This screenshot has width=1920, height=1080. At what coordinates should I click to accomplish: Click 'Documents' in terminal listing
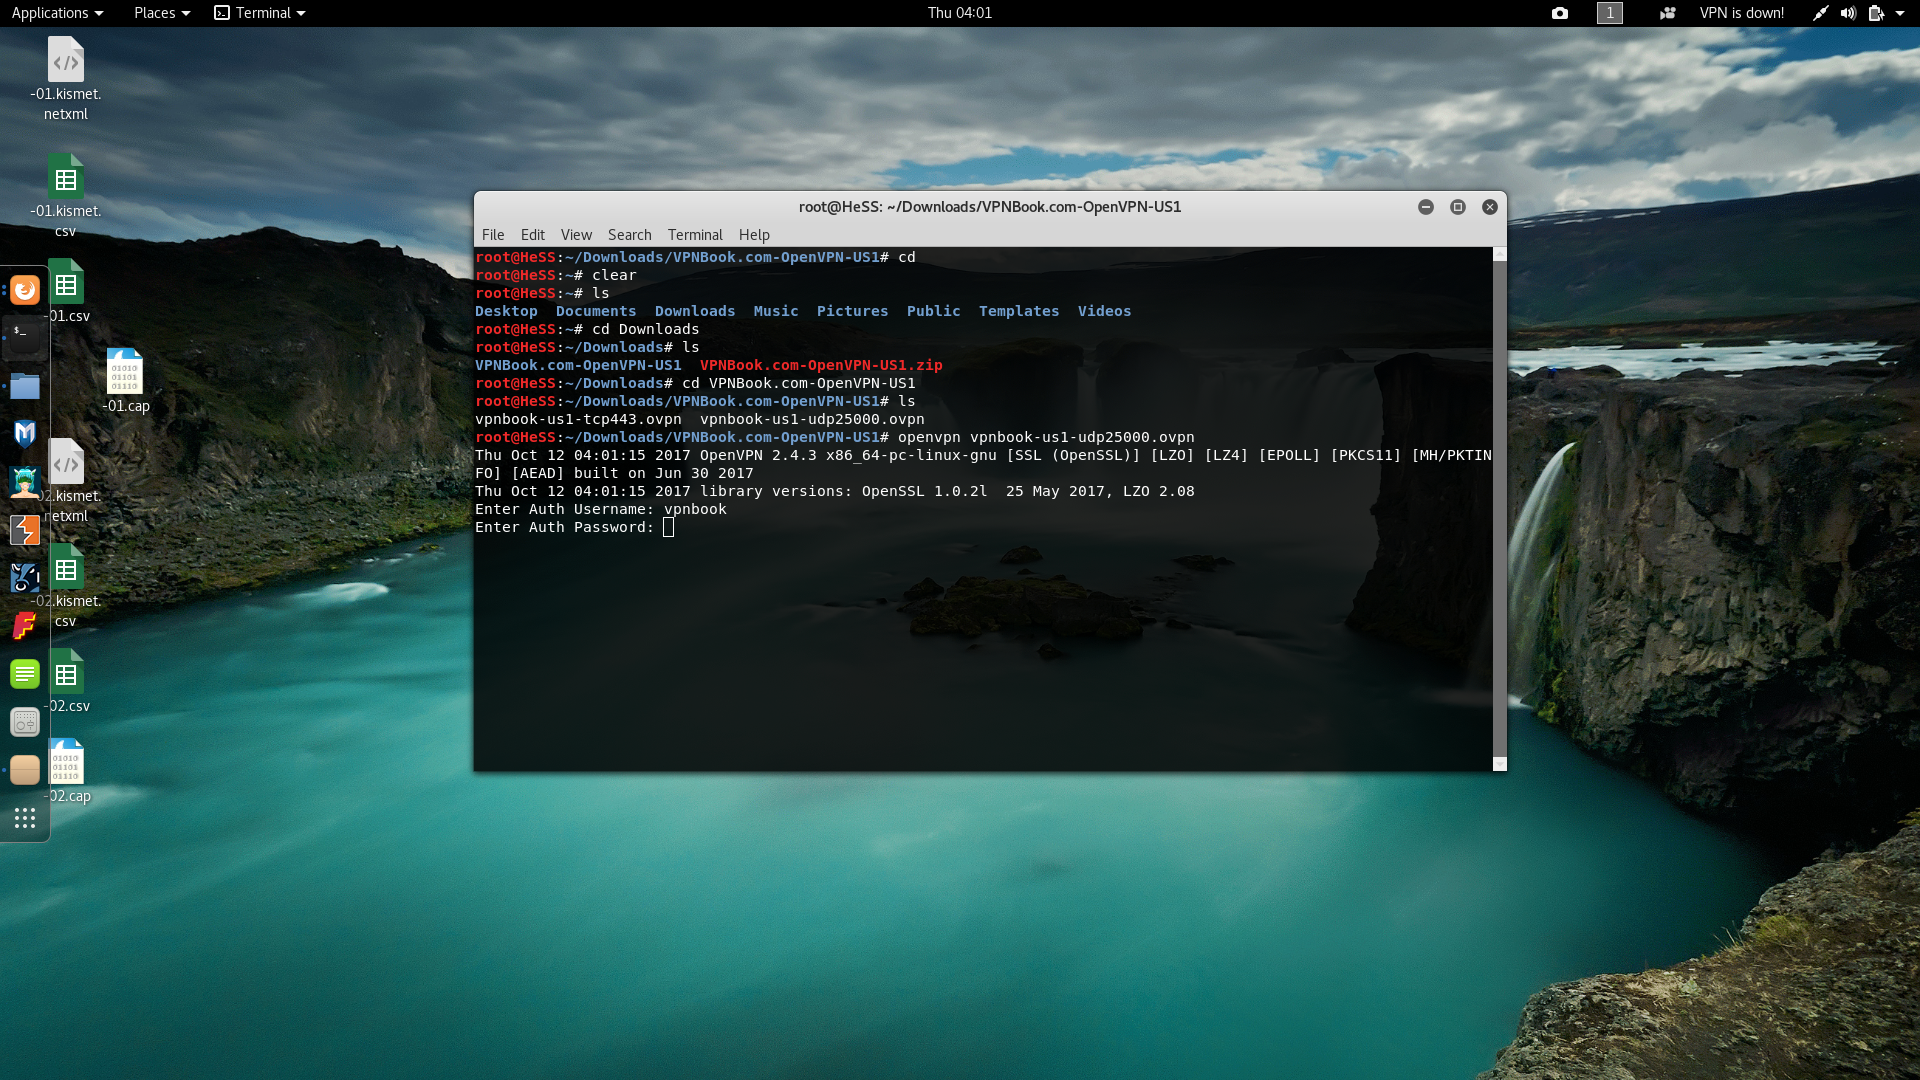pyautogui.click(x=596, y=311)
